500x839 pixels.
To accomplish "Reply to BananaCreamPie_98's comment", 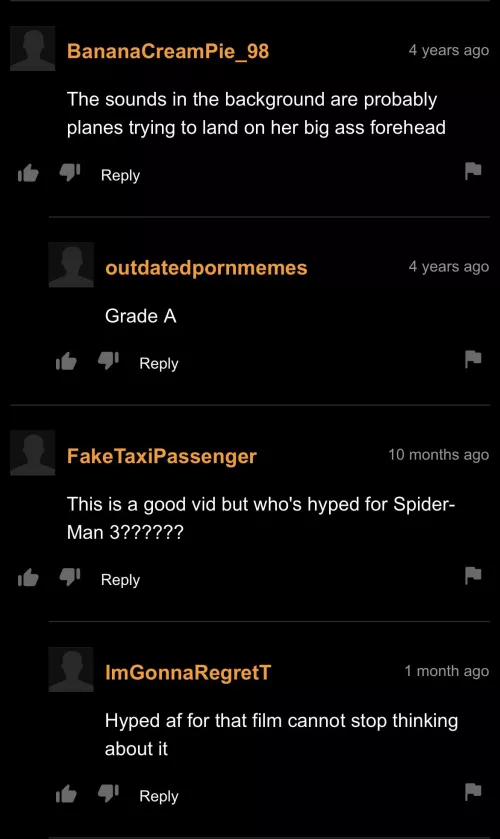I will click(120, 176).
